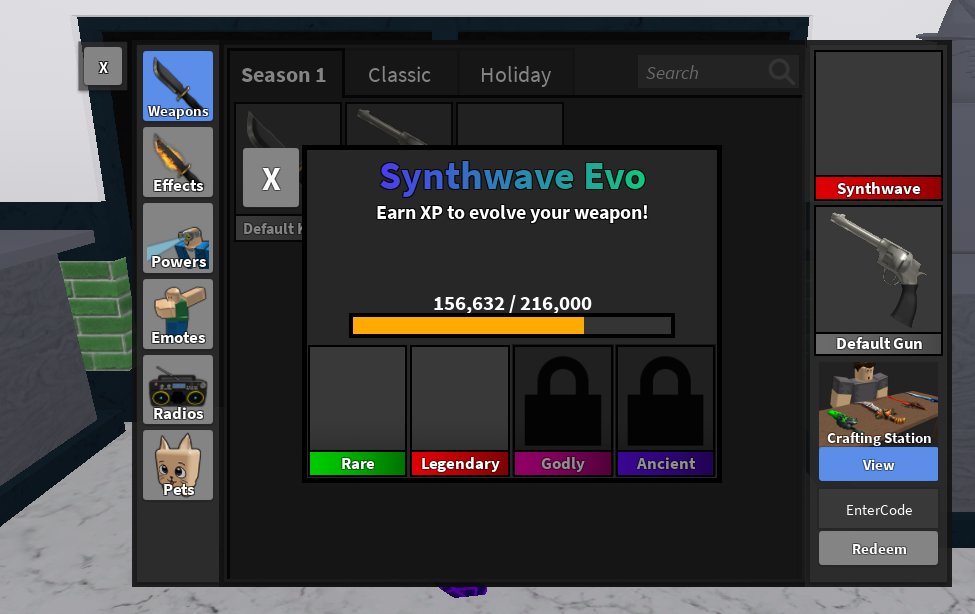Click the search magnifier icon
Screen dimensions: 975x614
click(781, 72)
